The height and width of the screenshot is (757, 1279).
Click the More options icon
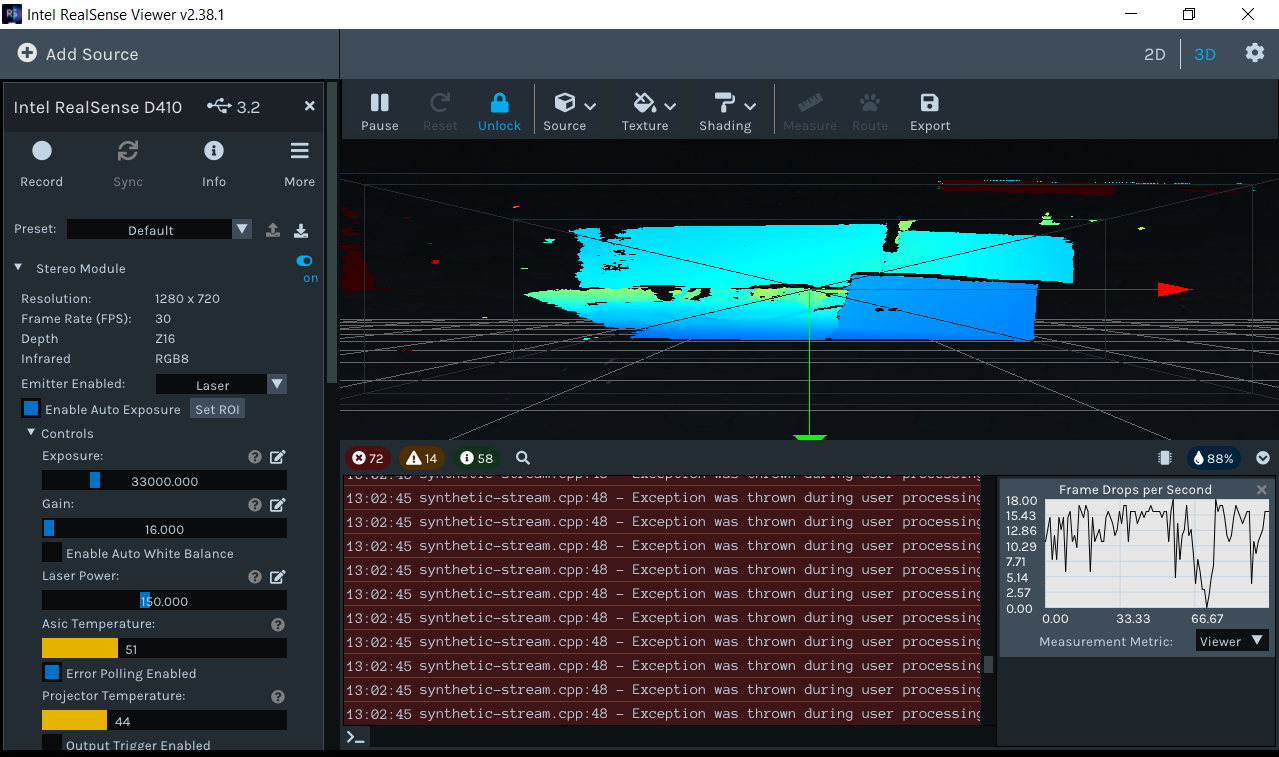[299, 150]
